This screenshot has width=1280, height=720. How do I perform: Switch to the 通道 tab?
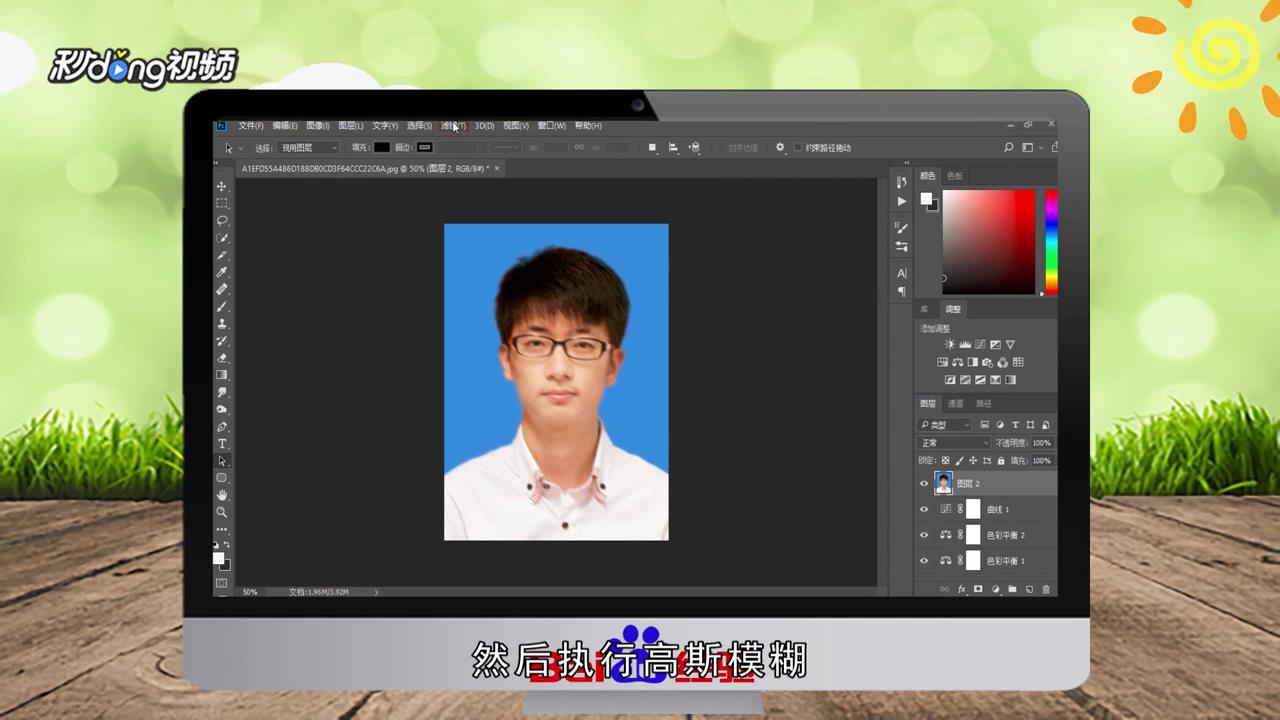(956, 403)
